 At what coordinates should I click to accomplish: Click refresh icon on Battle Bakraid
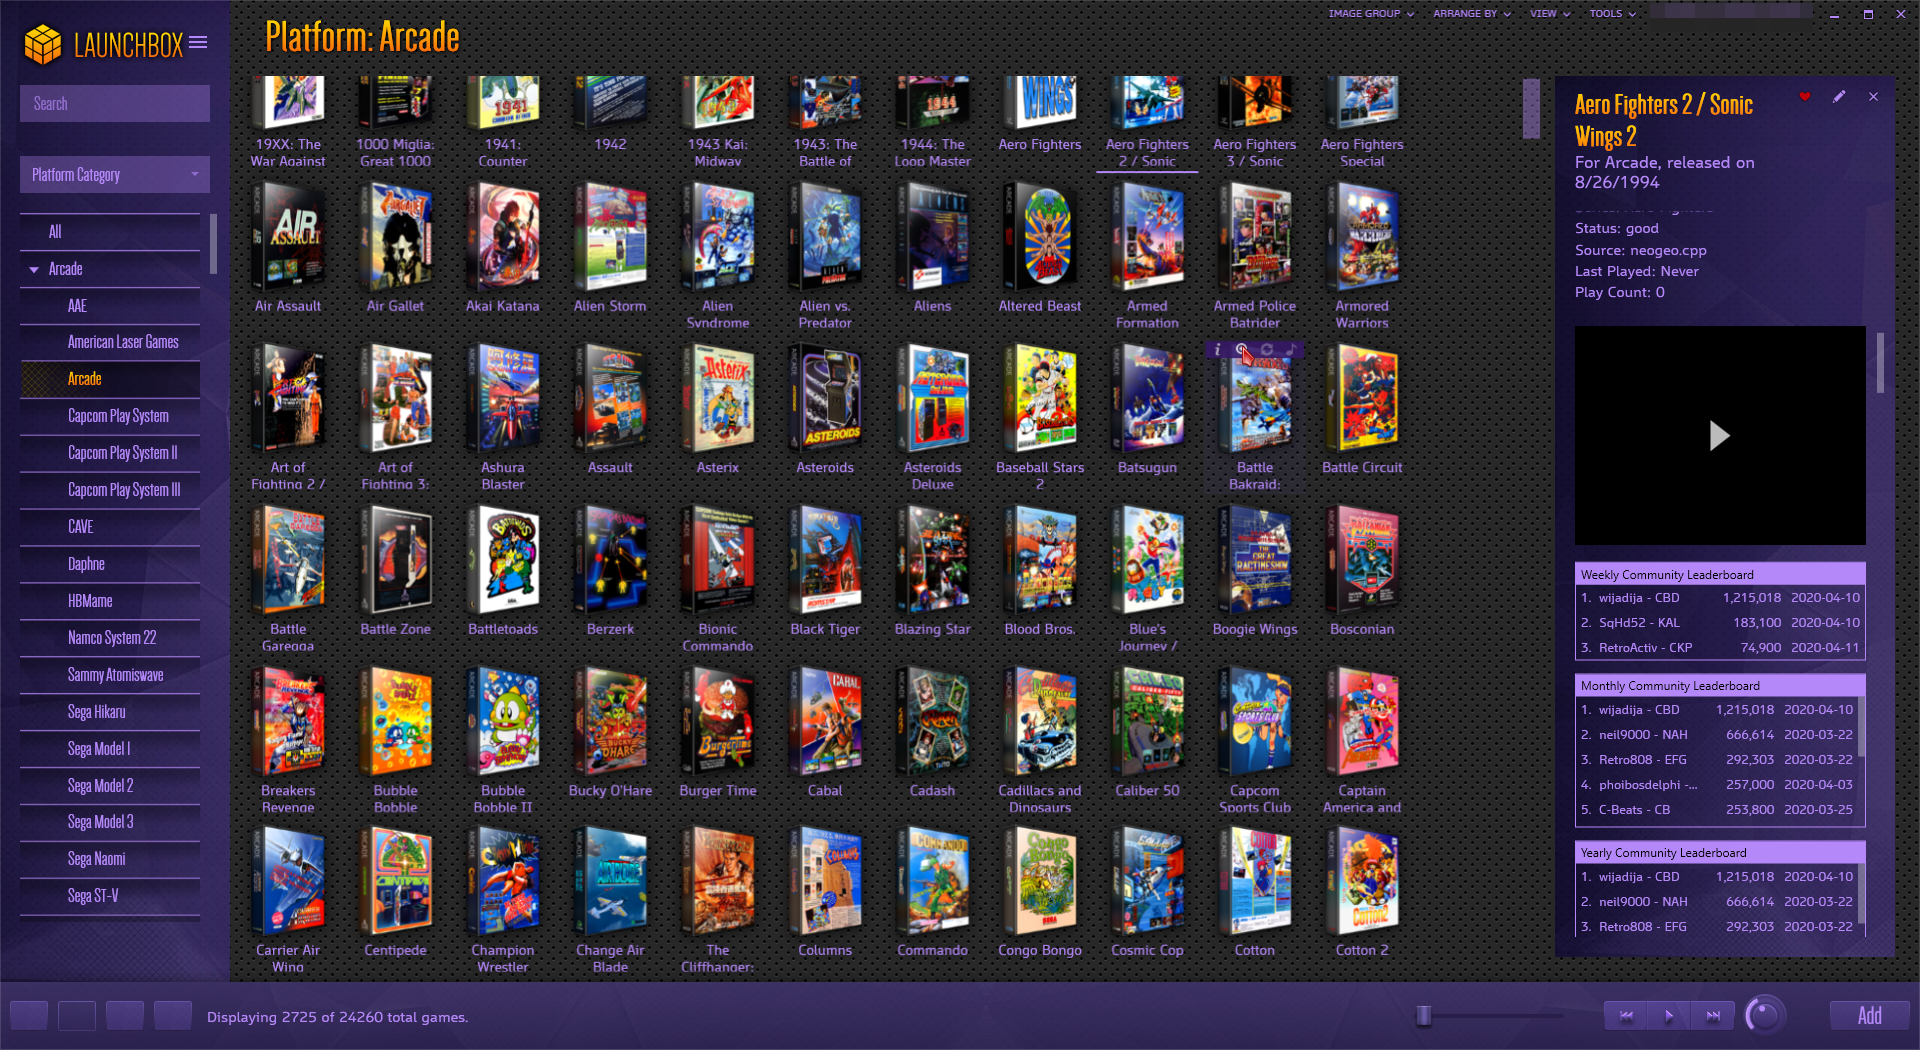1267,349
